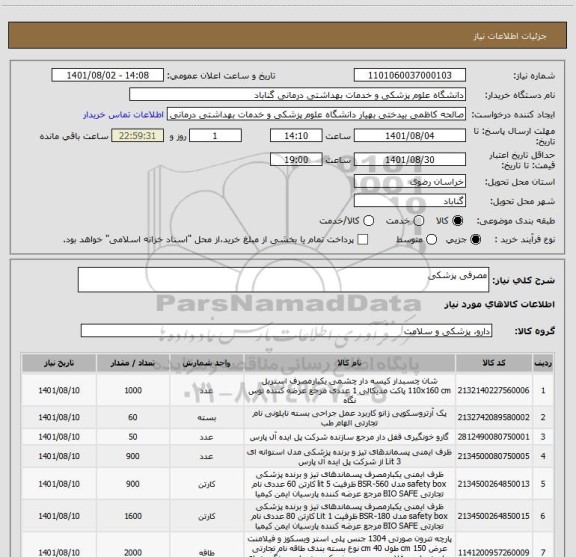Click the response deadline time 14:10

(x=296, y=136)
